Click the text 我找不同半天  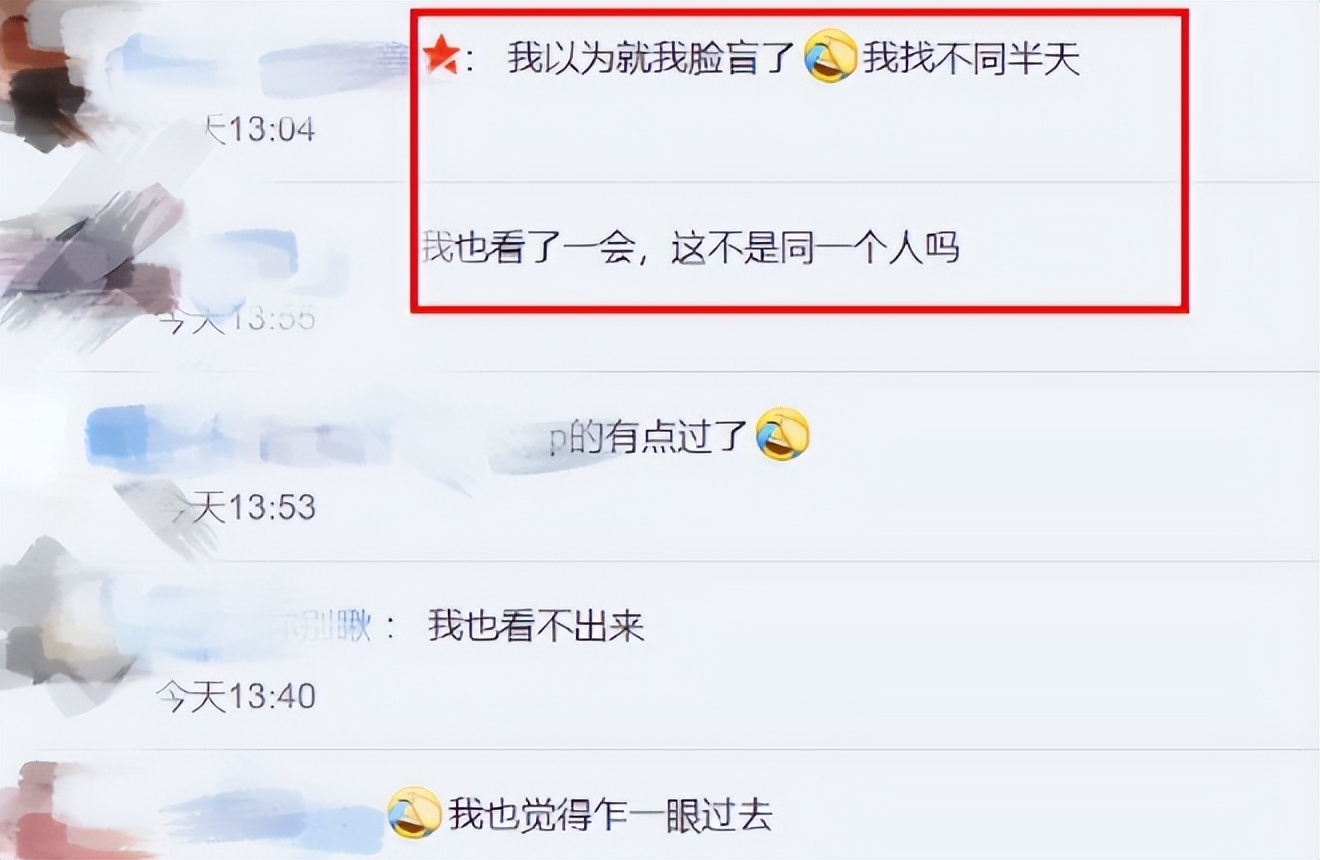(x=972, y=58)
